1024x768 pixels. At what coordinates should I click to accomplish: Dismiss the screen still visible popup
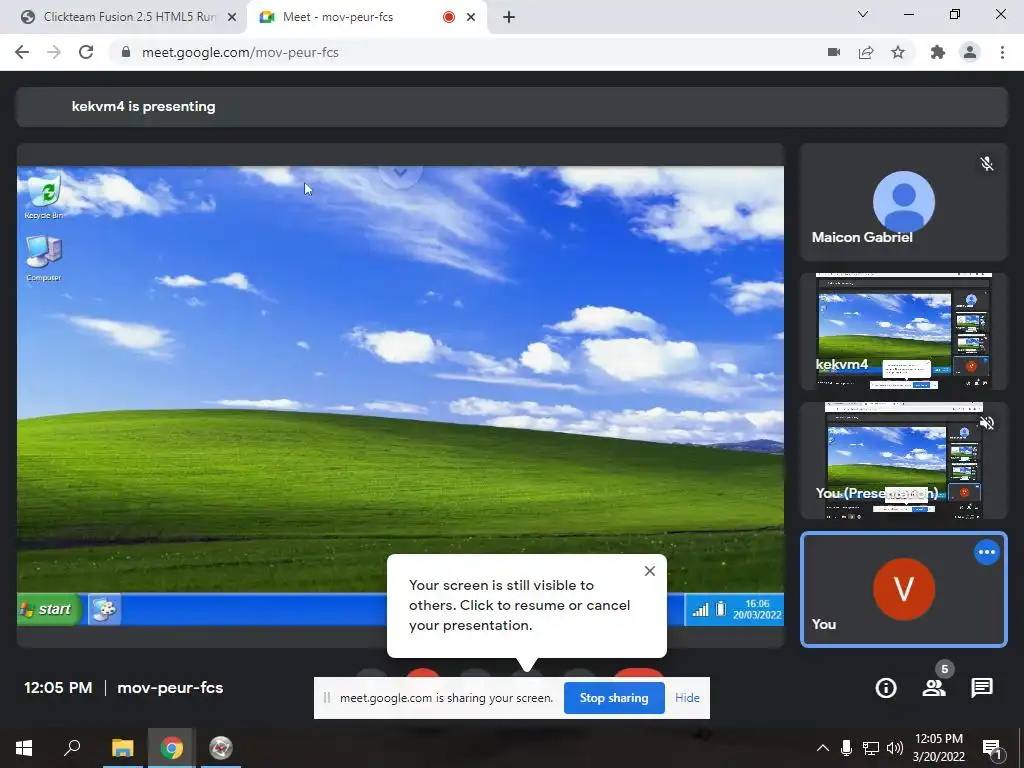click(x=649, y=571)
